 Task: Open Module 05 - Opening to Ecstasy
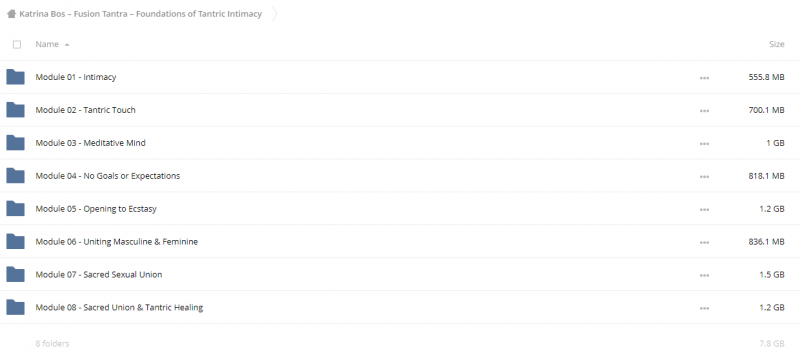(x=96, y=209)
